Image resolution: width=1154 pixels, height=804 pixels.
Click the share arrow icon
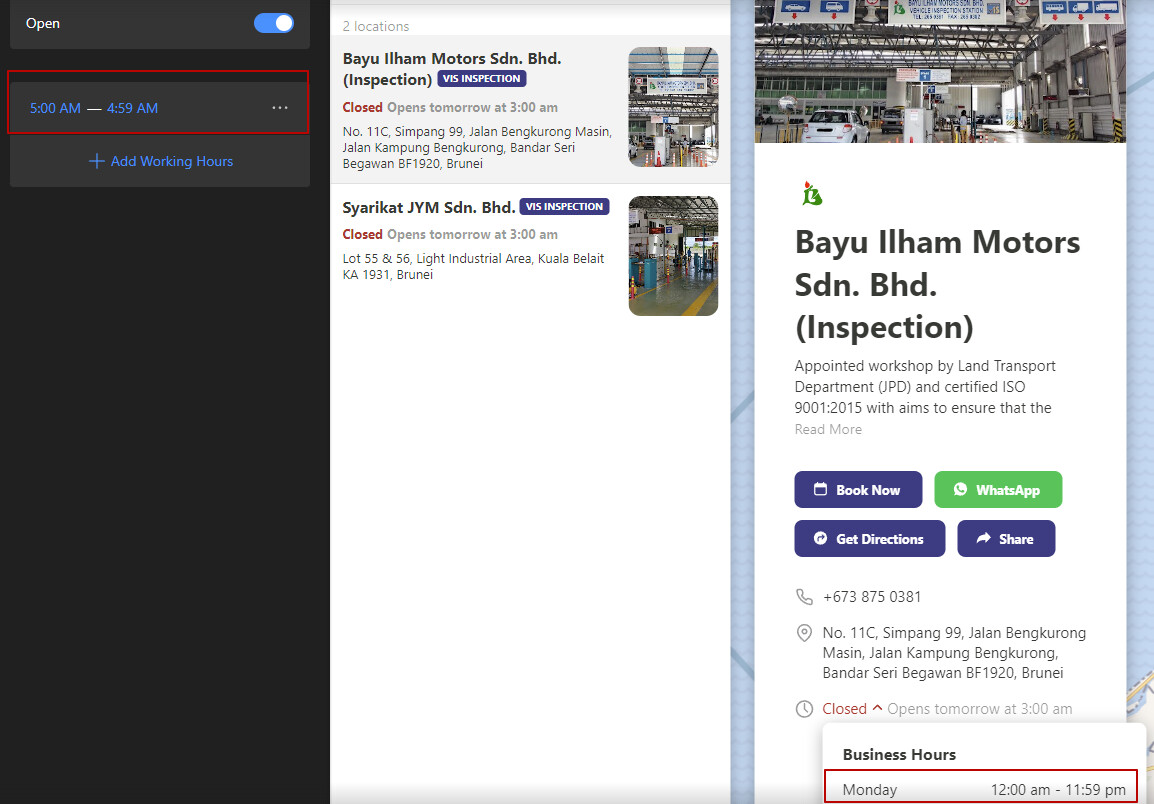(984, 539)
